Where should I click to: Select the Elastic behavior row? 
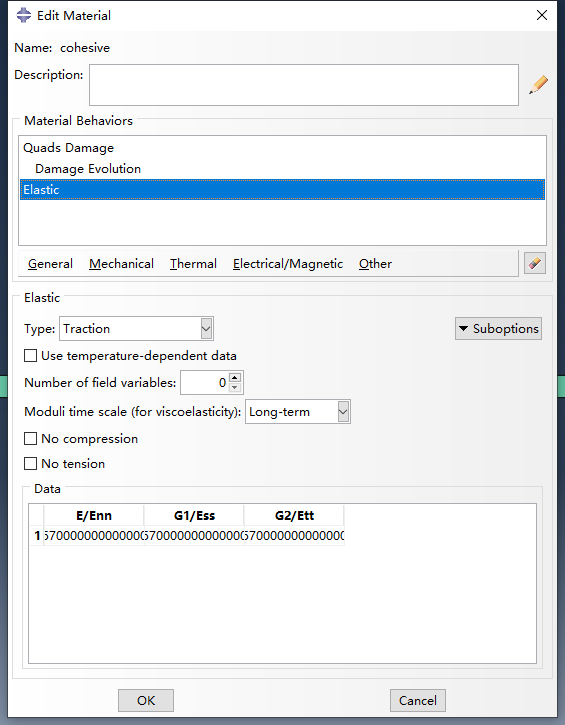click(282, 190)
